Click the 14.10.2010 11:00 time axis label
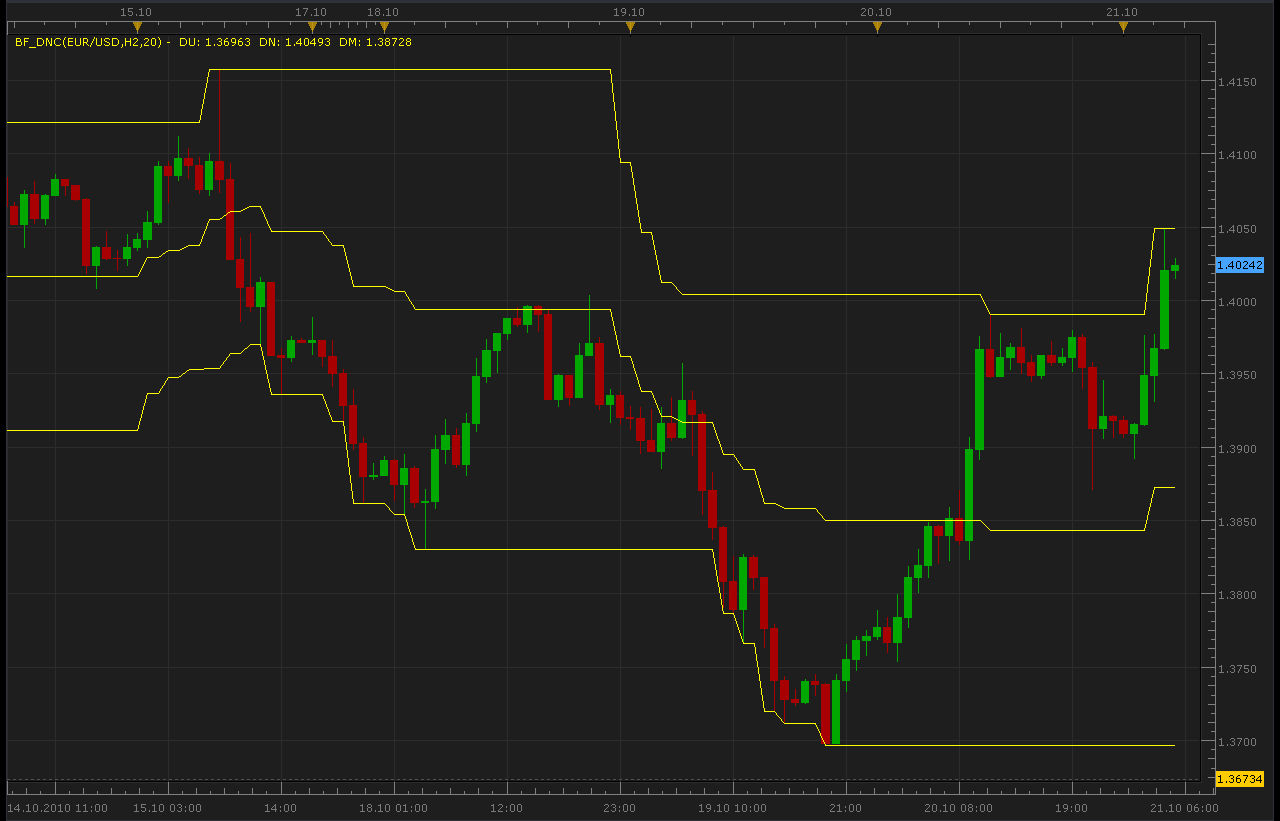Image resolution: width=1280 pixels, height=821 pixels. point(57,808)
